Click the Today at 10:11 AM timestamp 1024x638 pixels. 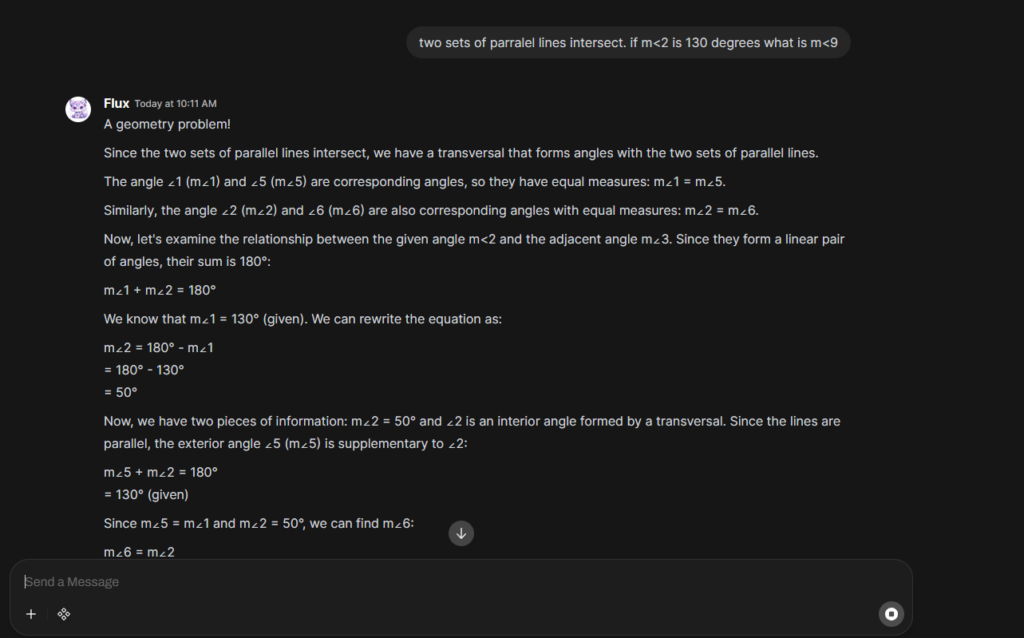[x=175, y=104]
